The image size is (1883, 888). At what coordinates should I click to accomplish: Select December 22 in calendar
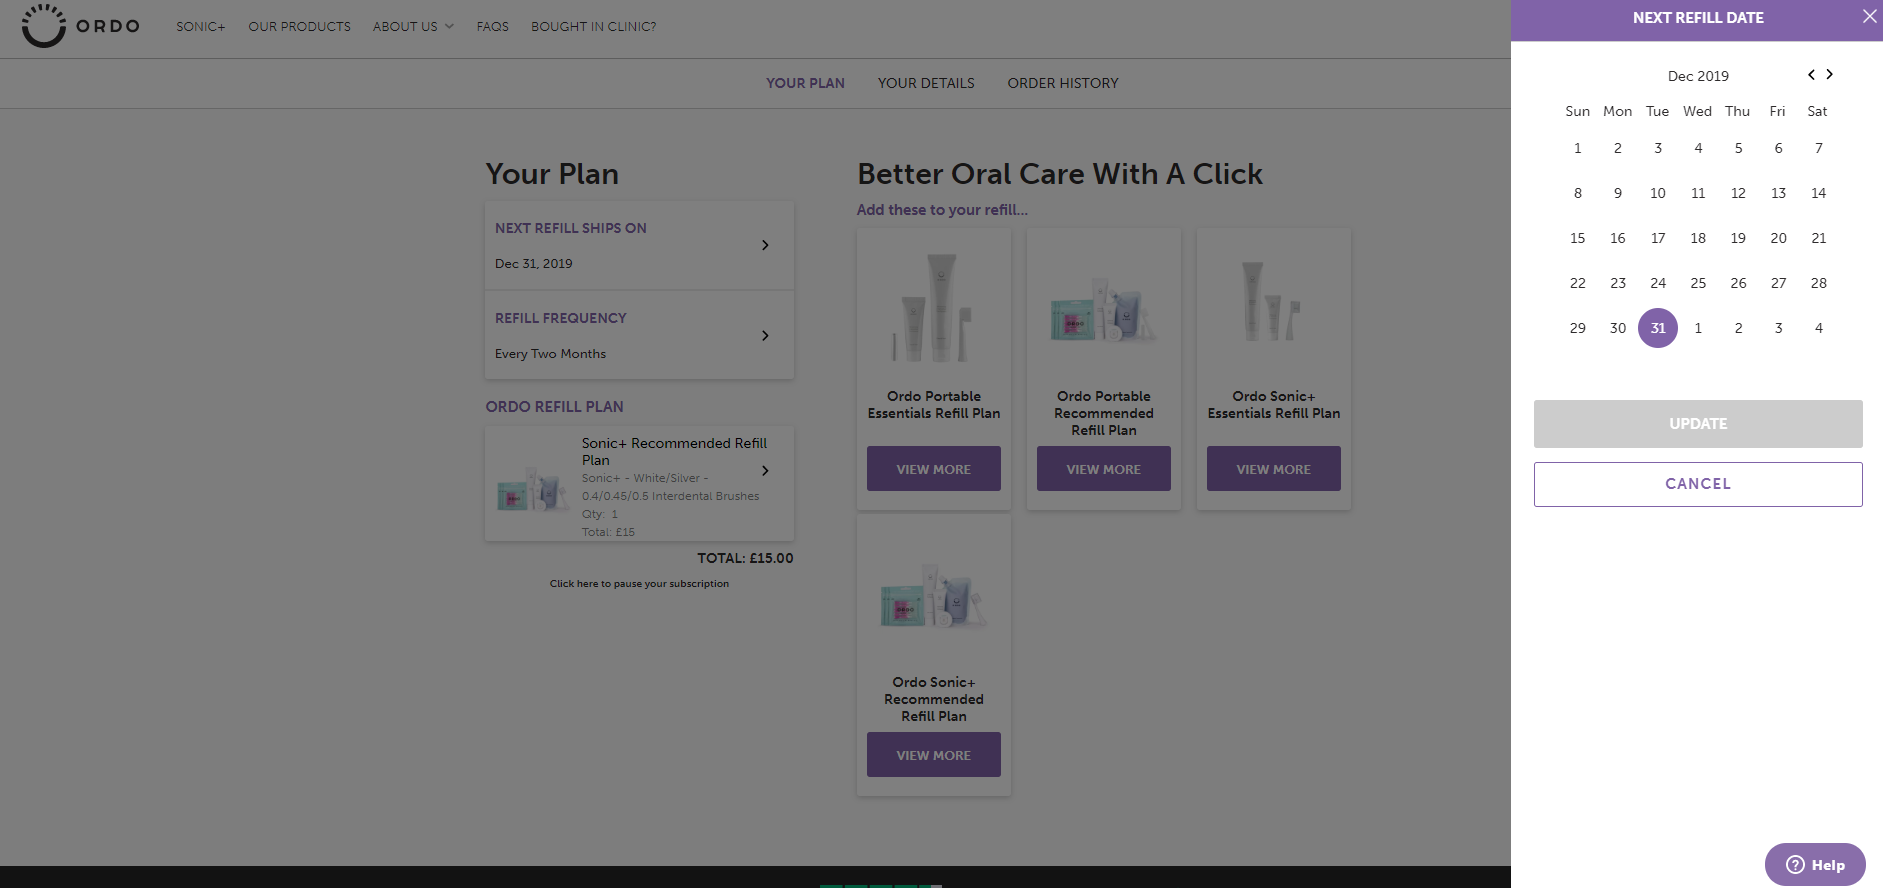coord(1578,283)
